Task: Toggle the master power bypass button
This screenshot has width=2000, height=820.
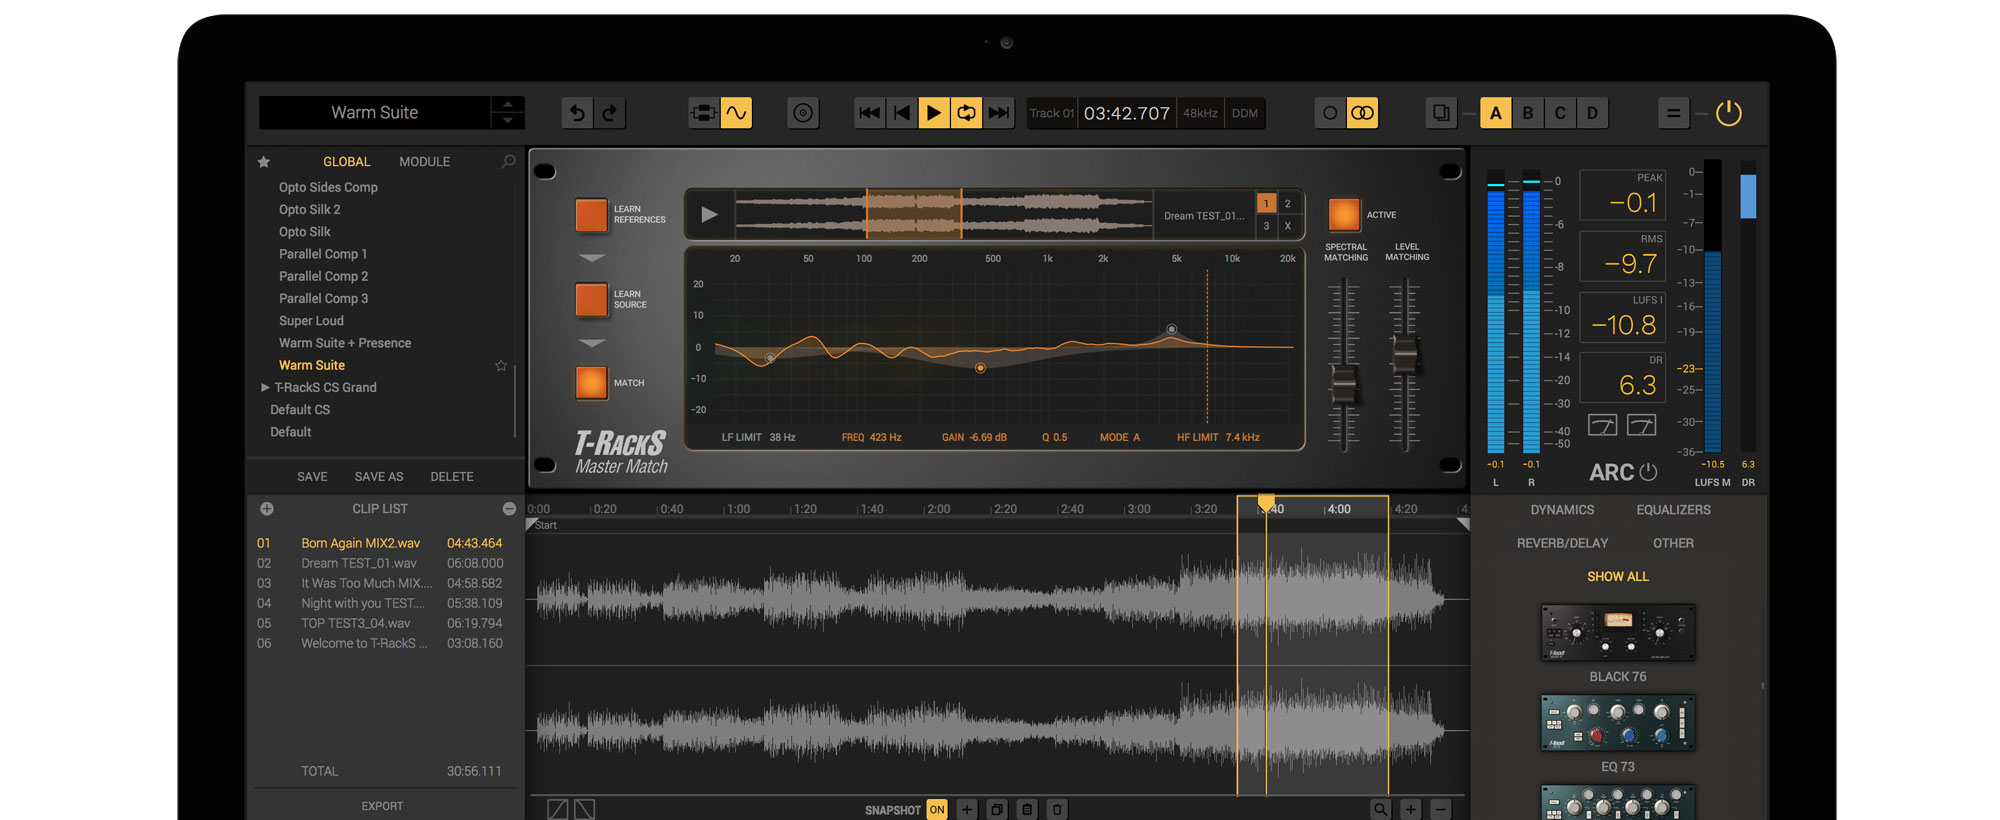Action: [1729, 113]
